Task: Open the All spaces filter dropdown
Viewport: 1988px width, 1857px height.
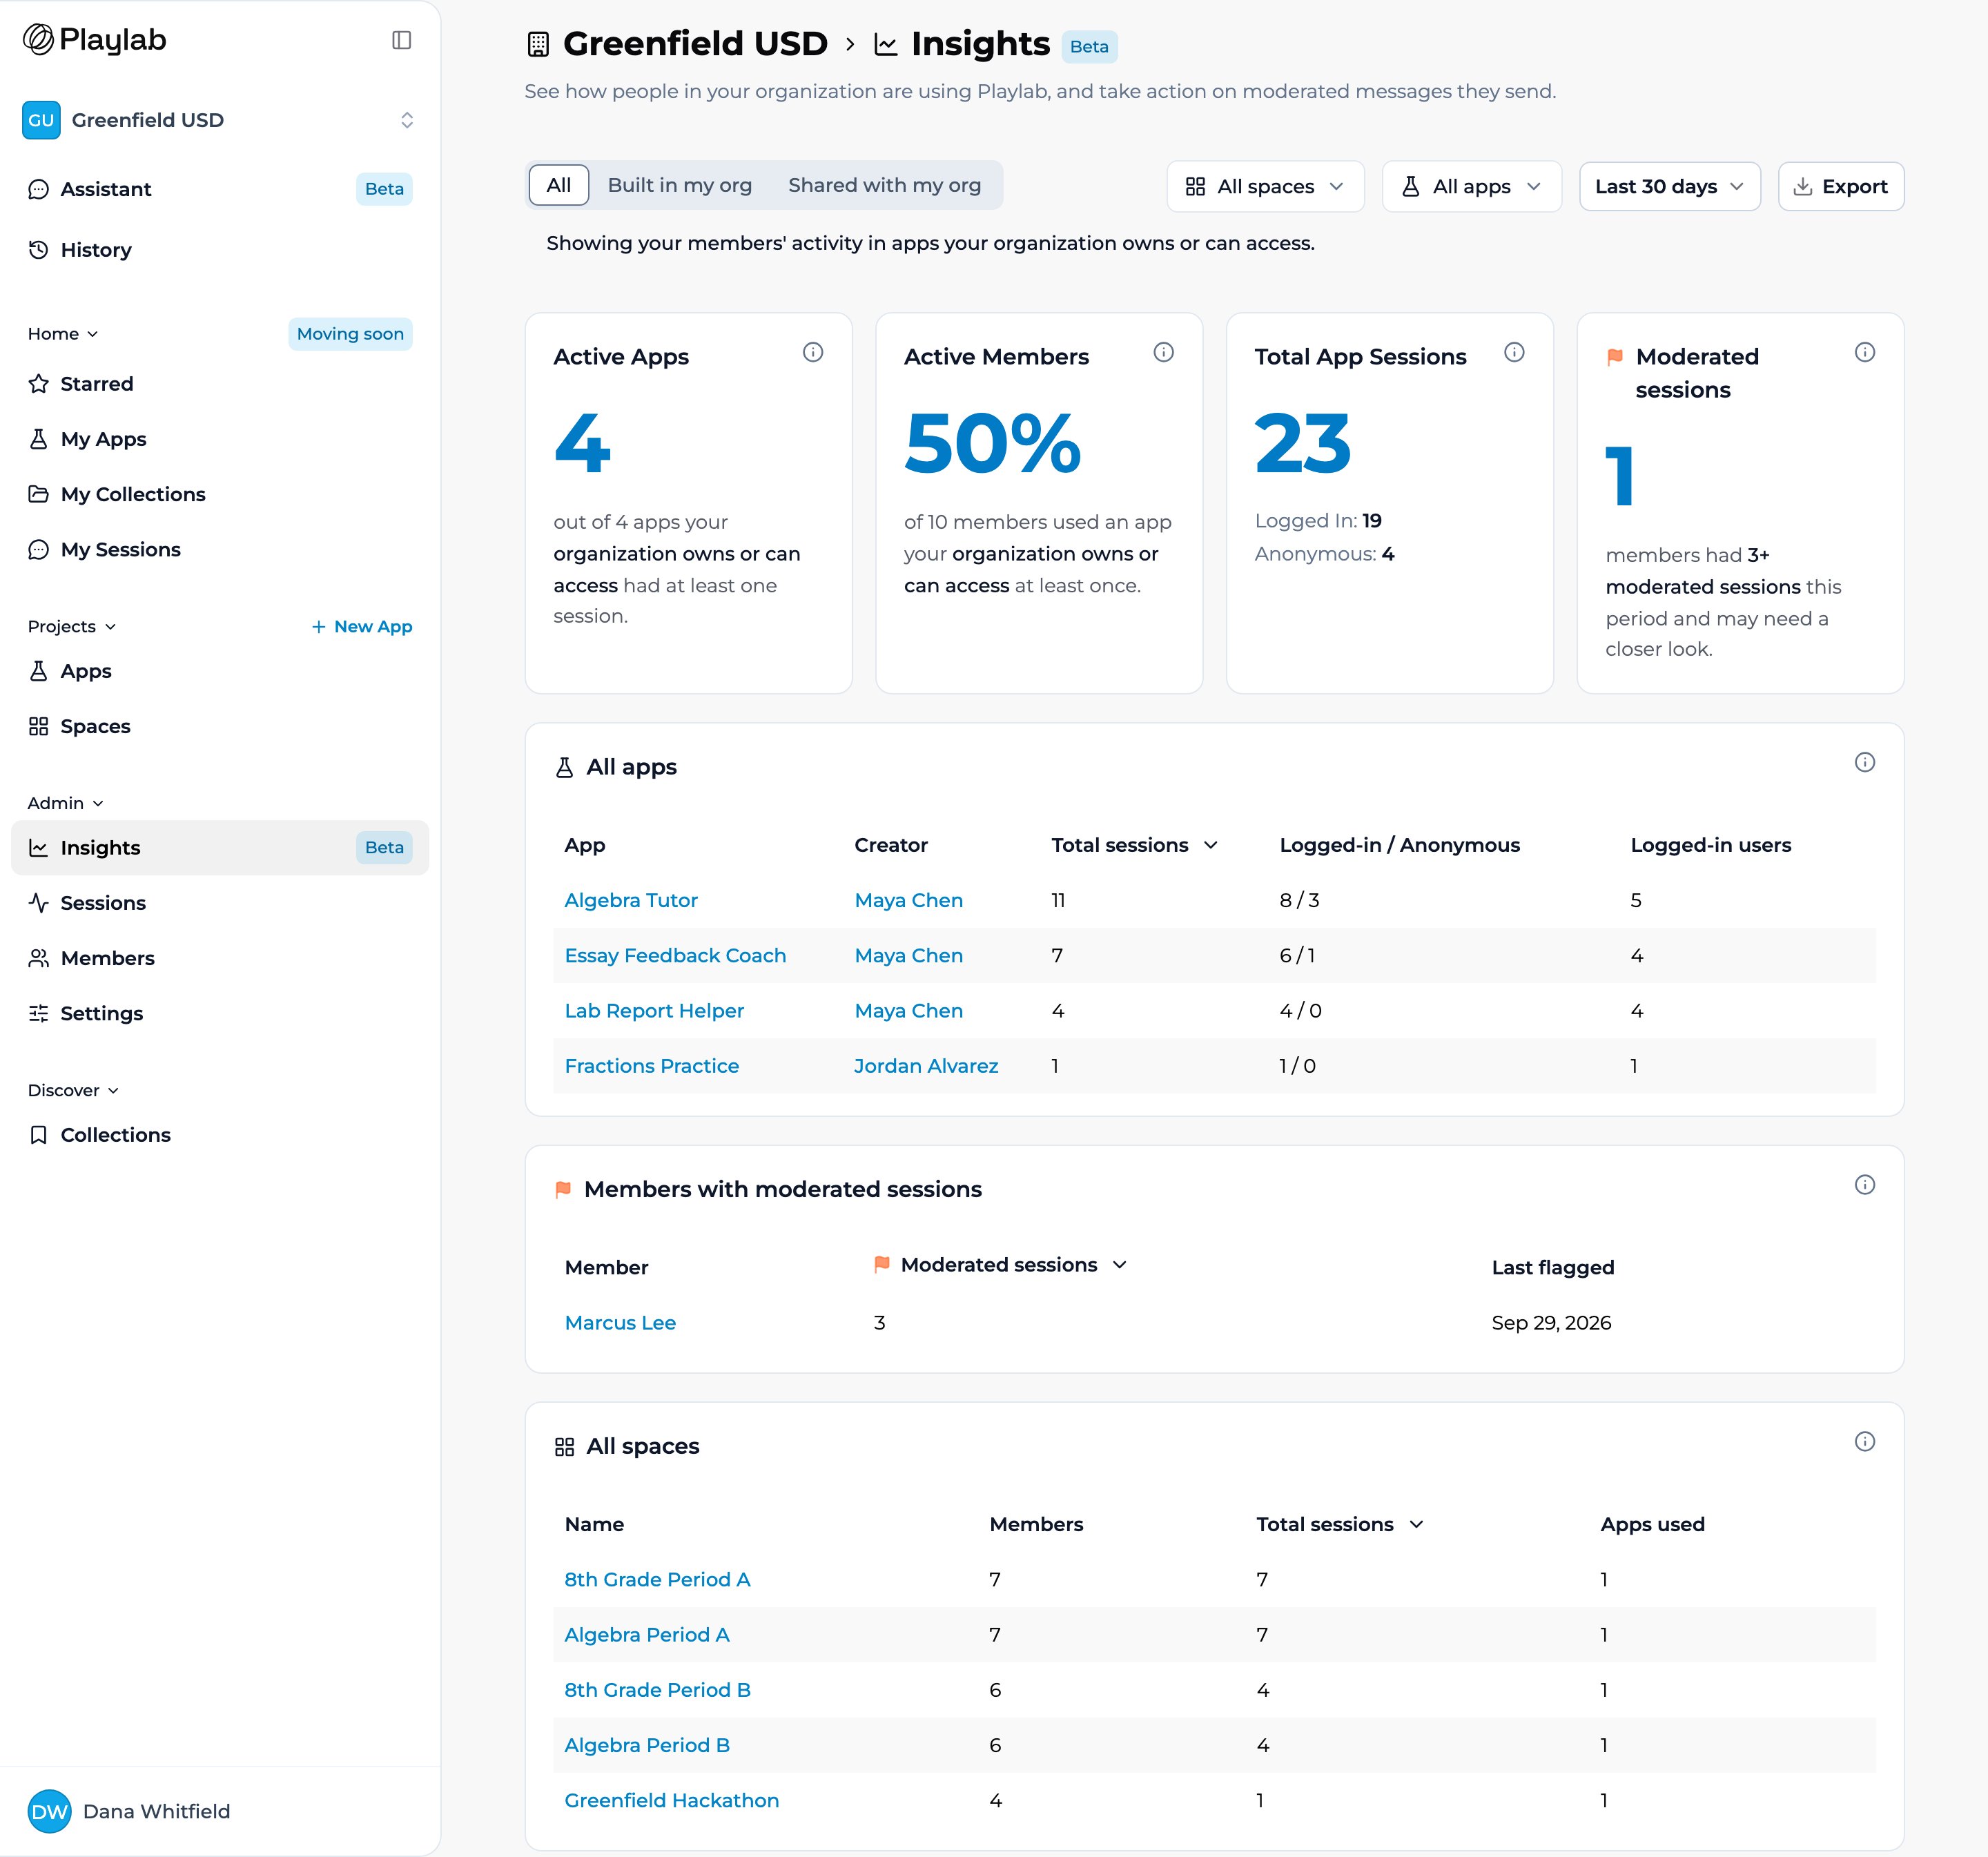Action: point(1265,186)
